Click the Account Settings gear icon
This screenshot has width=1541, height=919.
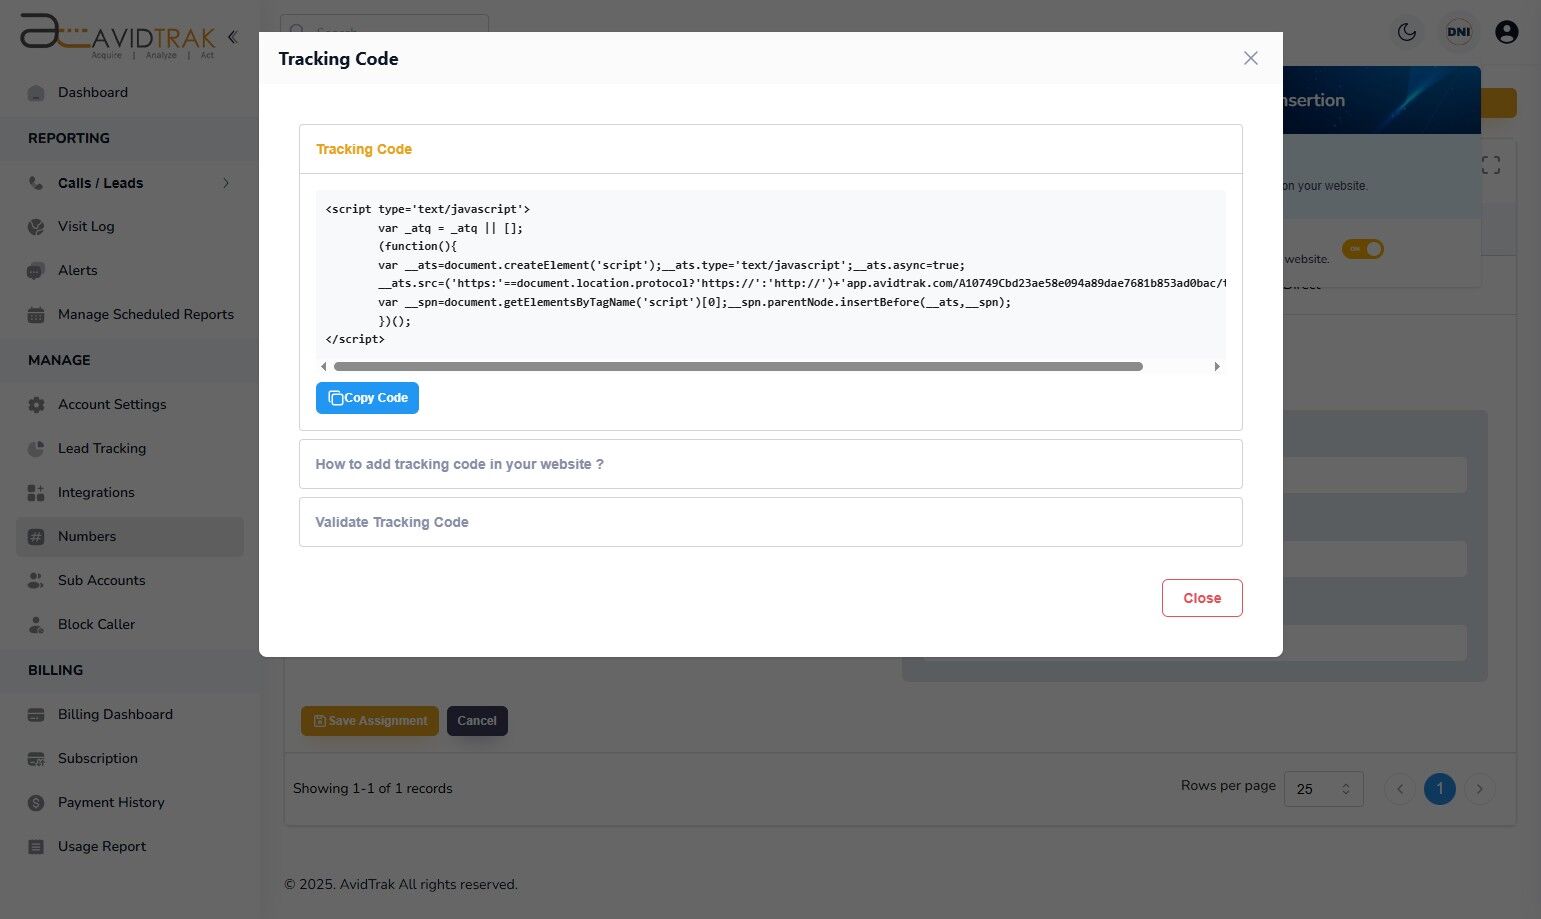[x=36, y=404]
